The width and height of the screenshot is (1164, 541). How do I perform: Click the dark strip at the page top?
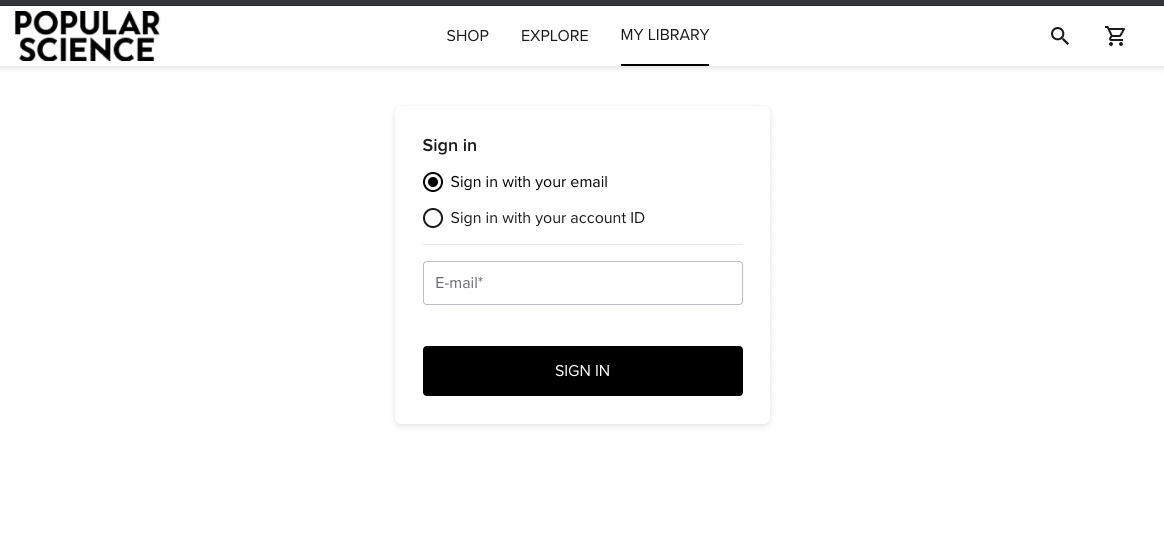pos(582,3)
